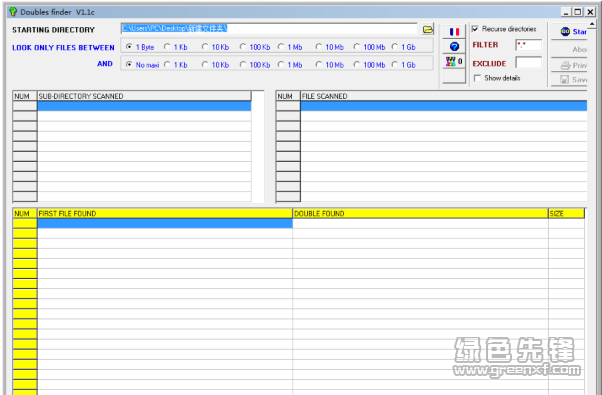Select maximum size 100 Kb in AND row
The image size is (602, 395).
(243, 64)
